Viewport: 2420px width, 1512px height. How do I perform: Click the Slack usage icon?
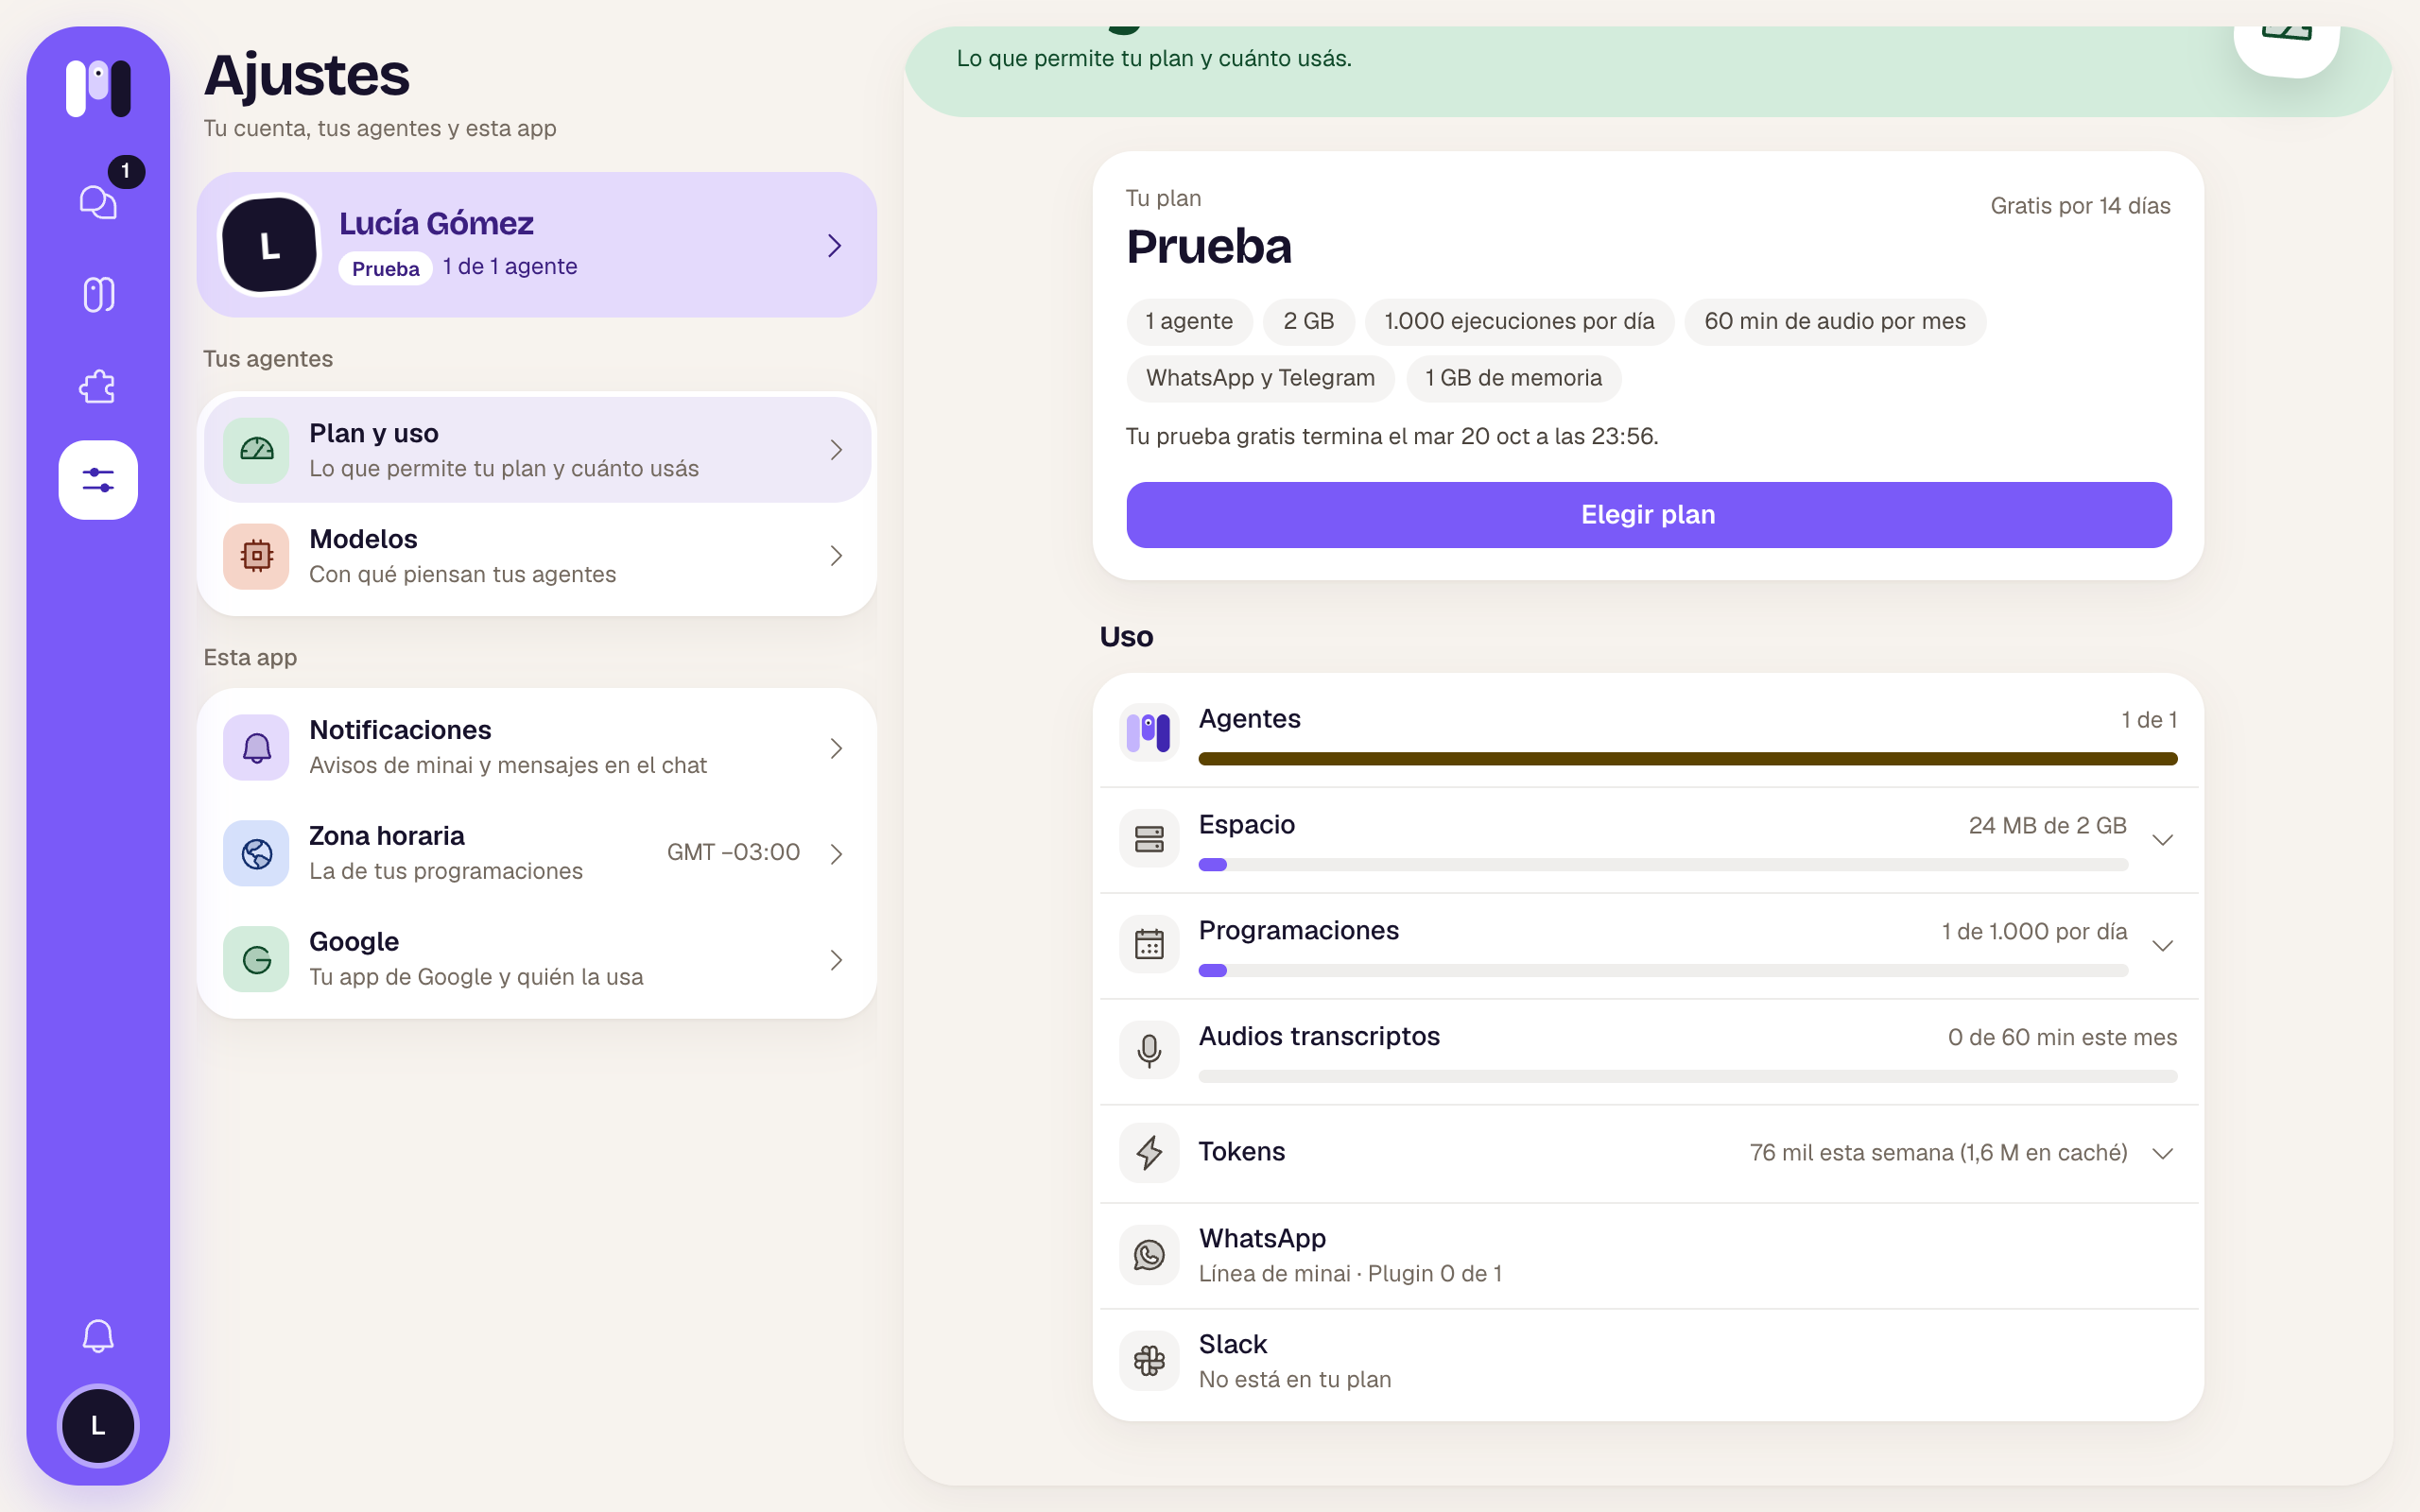tap(1149, 1361)
